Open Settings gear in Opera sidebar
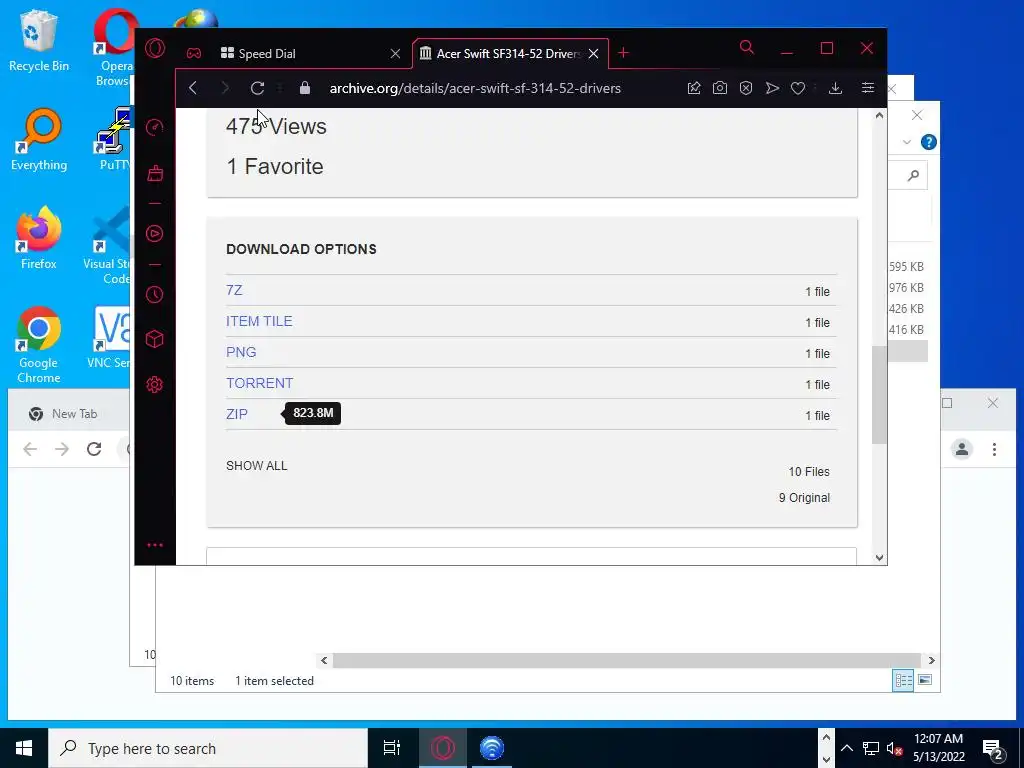This screenshot has height=768, width=1024. [x=155, y=385]
